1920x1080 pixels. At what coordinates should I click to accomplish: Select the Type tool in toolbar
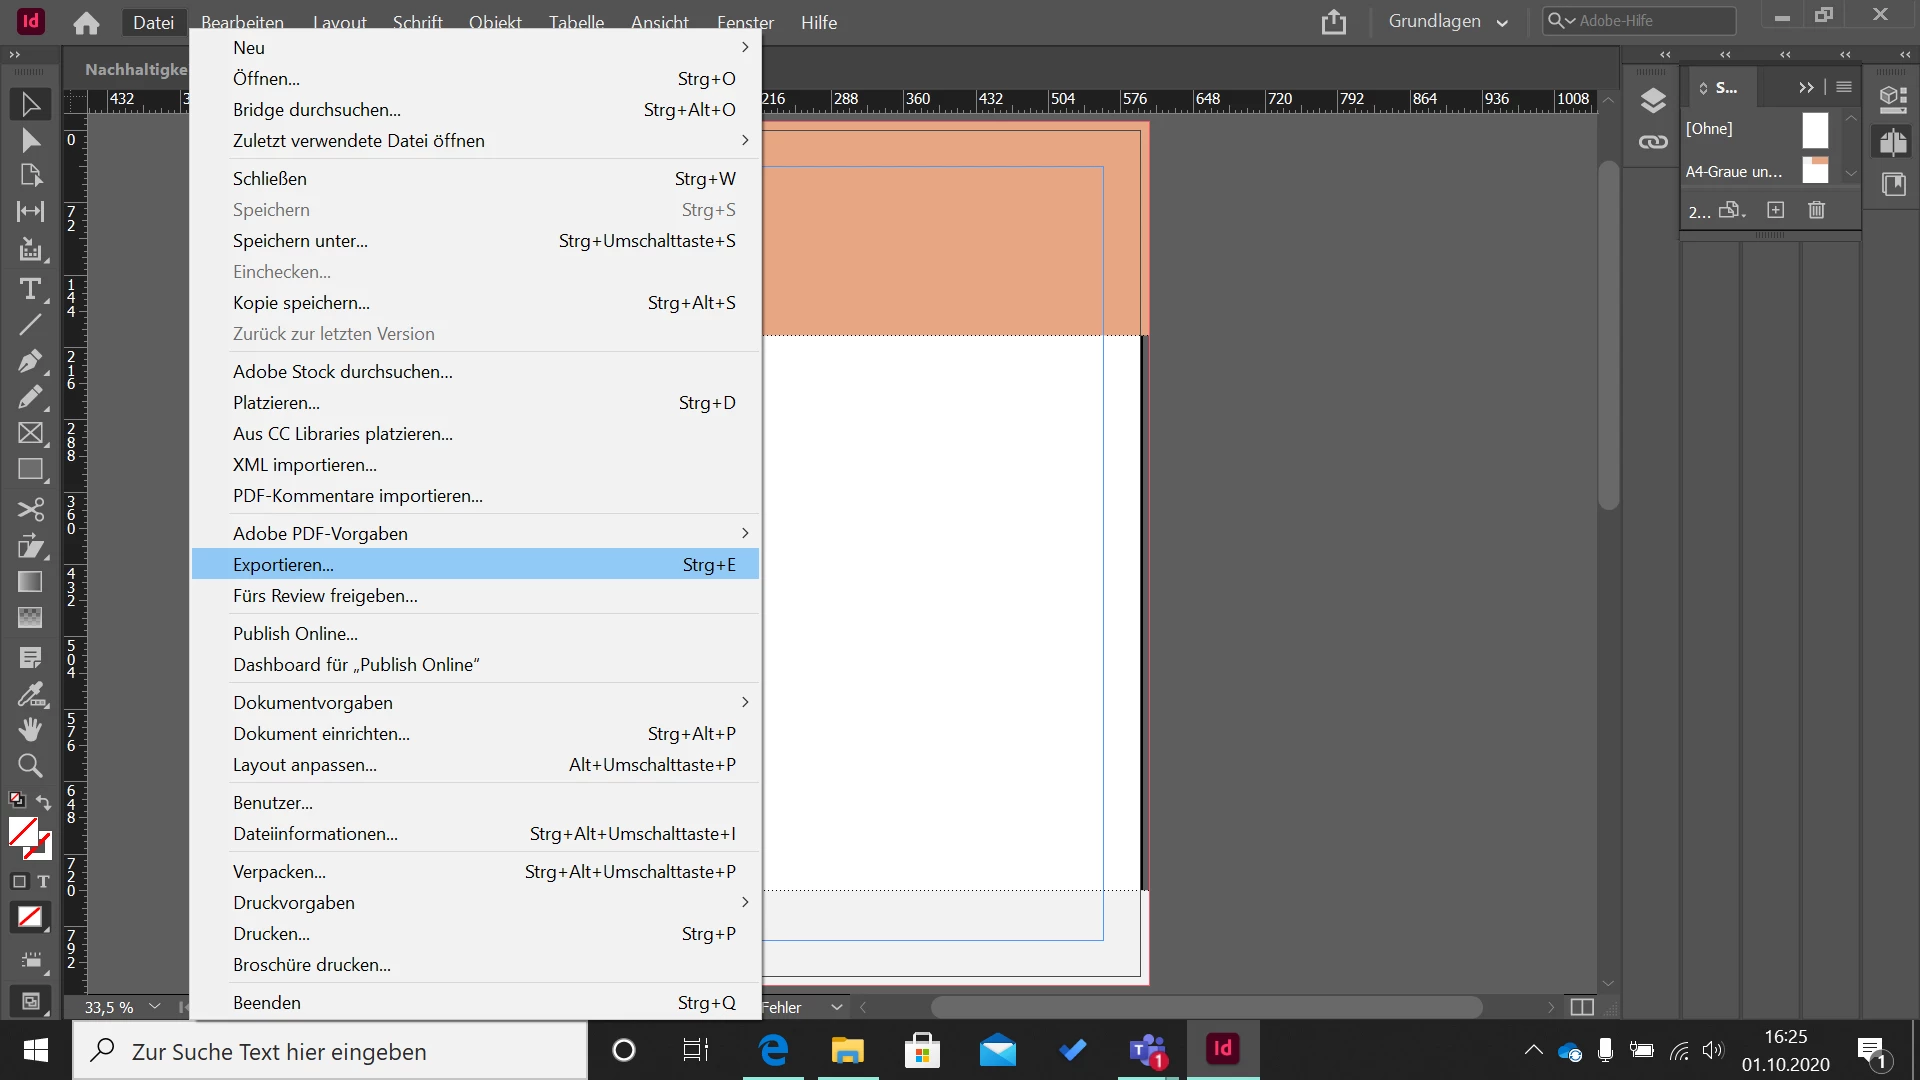(x=30, y=289)
